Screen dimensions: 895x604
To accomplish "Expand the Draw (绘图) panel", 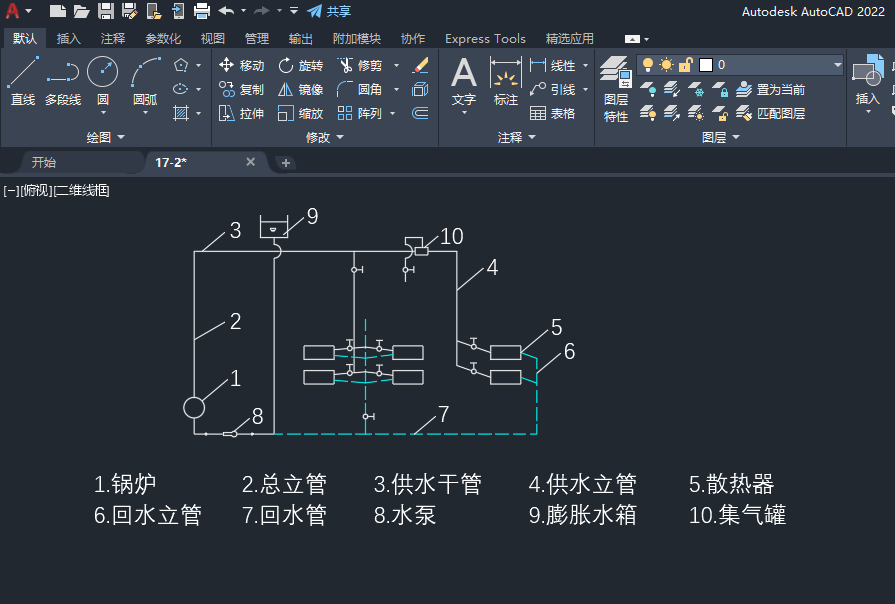I will (105, 136).
